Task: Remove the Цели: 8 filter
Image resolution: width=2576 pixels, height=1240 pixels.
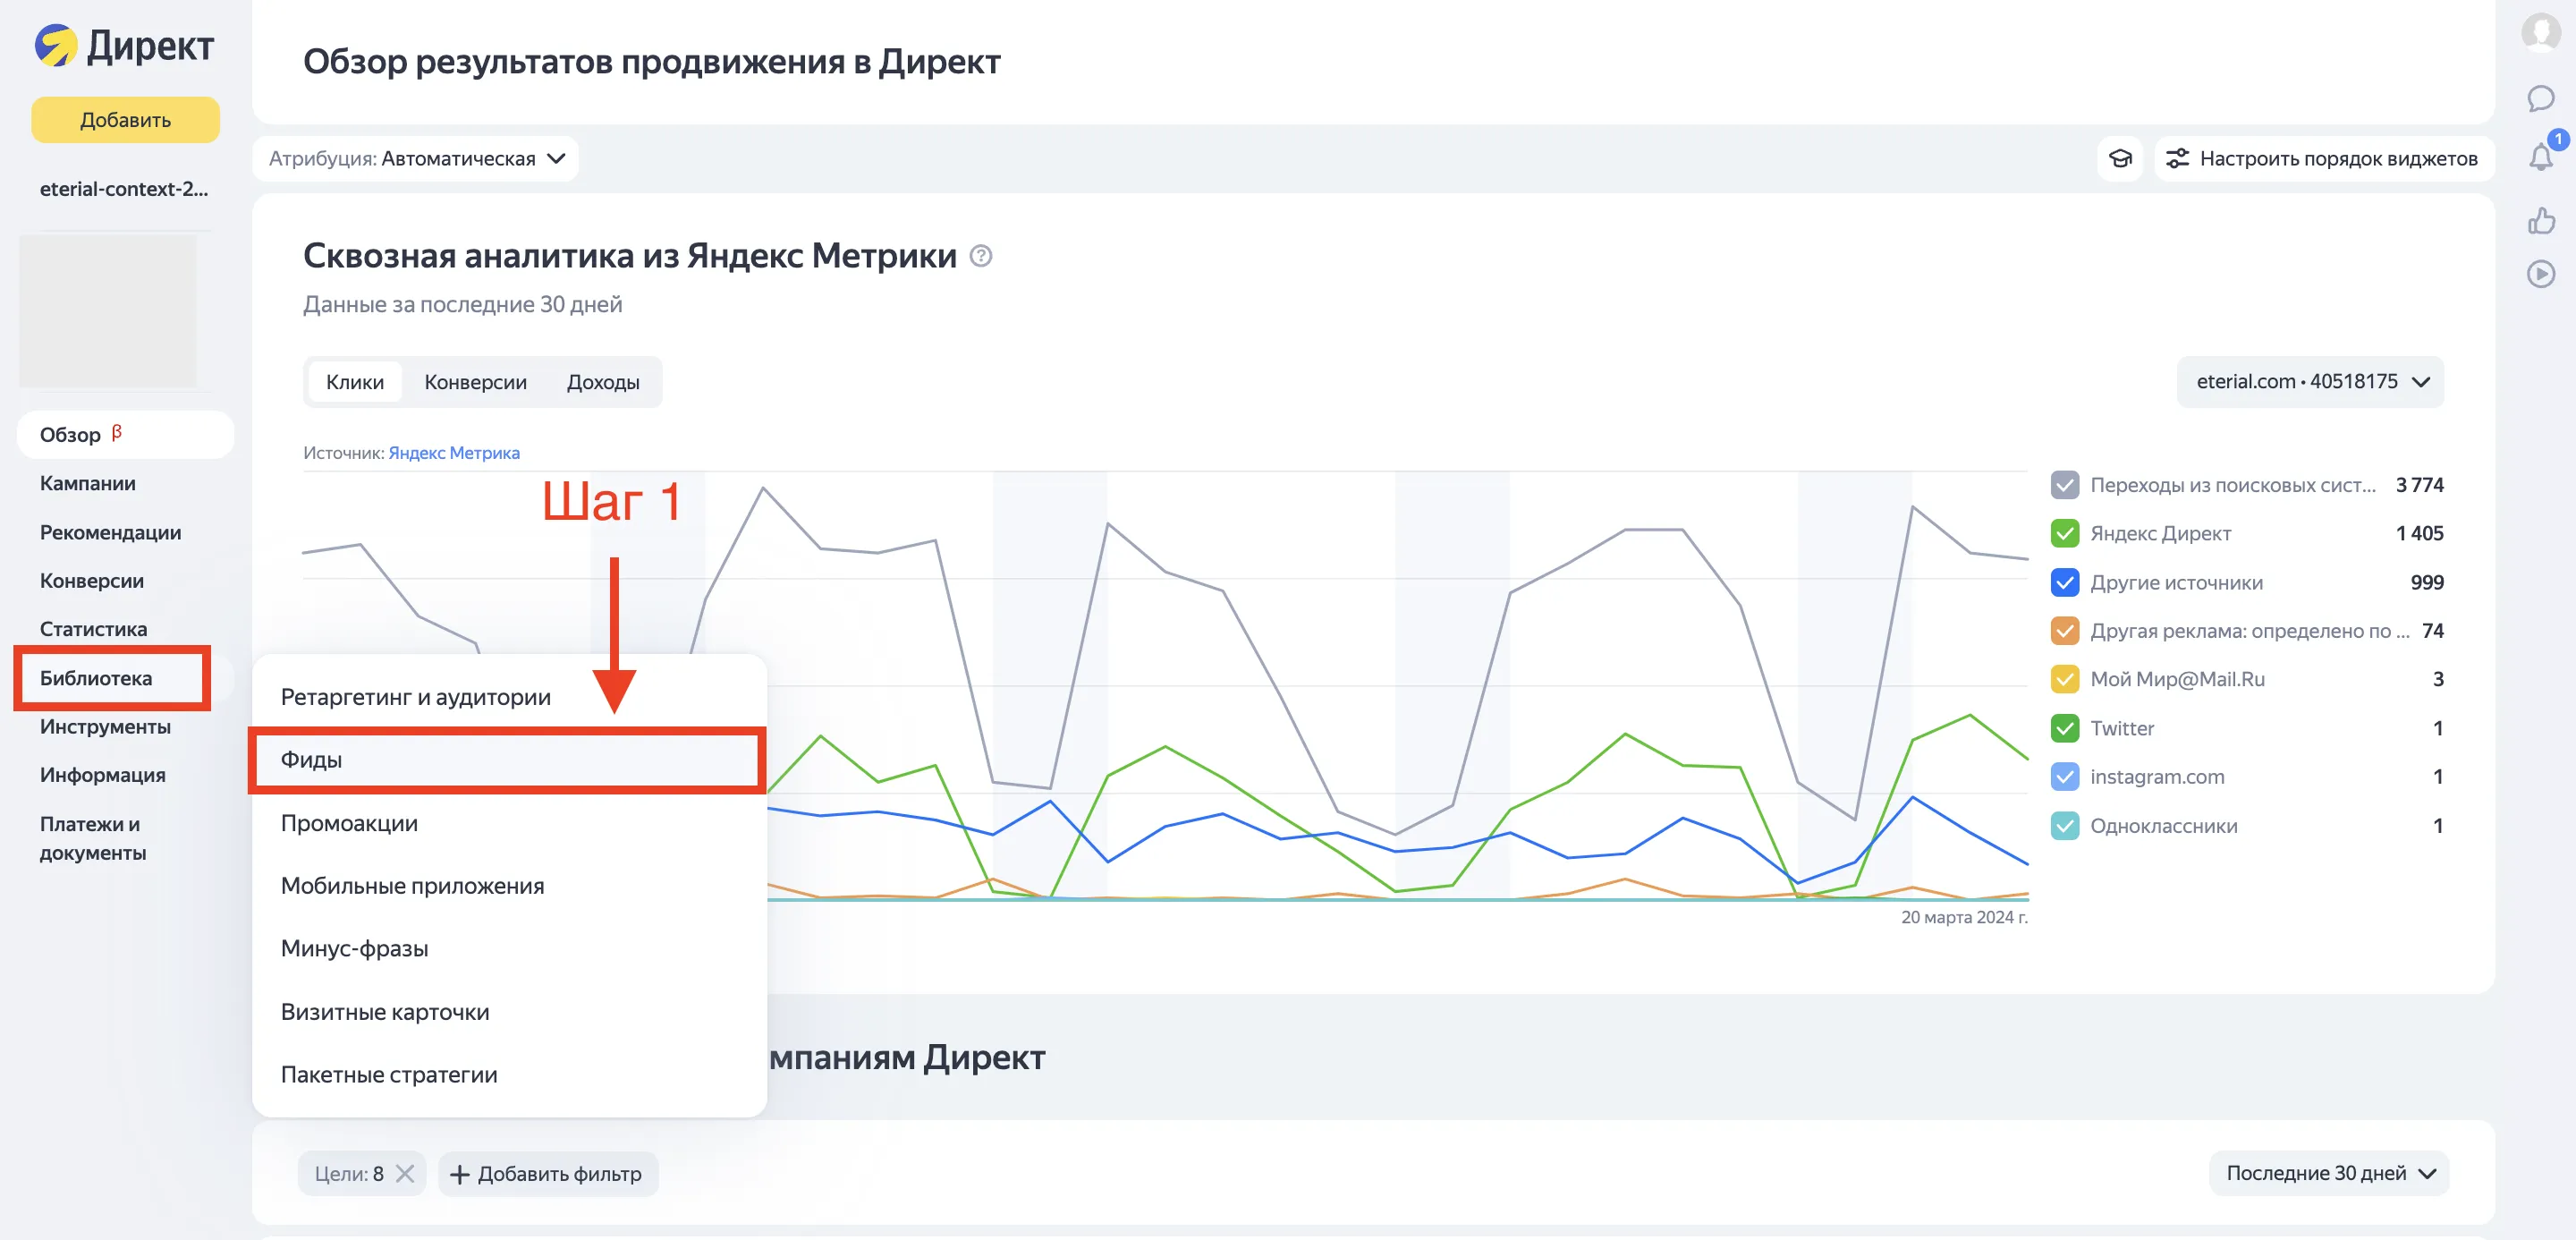Action: click(405, 1173)
